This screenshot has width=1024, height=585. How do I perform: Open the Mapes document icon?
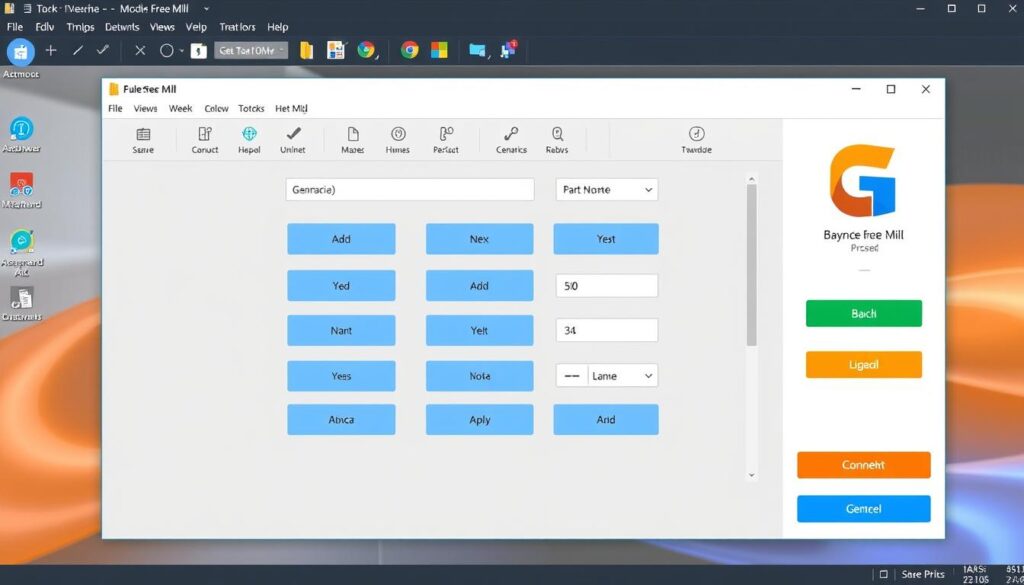(353, 140)
